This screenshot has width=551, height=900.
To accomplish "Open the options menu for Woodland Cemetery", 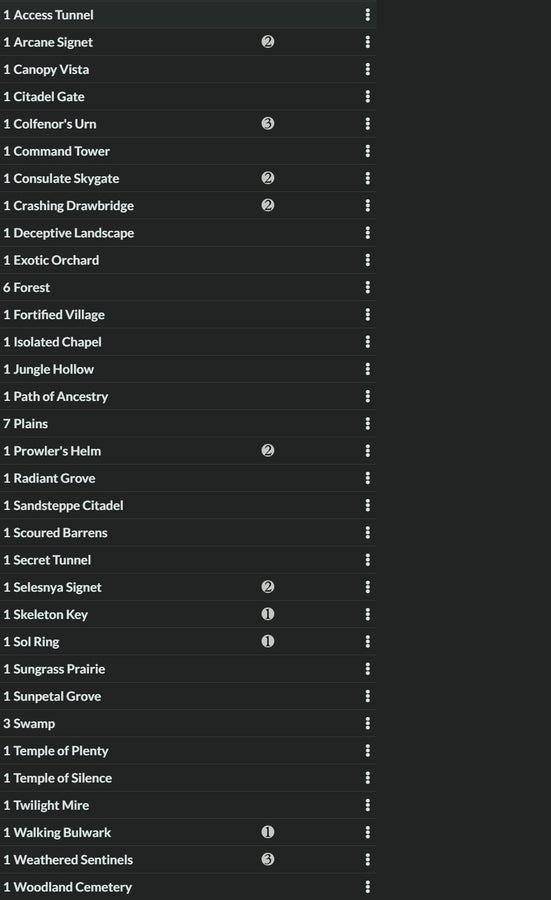I will (x=367, y=887).
